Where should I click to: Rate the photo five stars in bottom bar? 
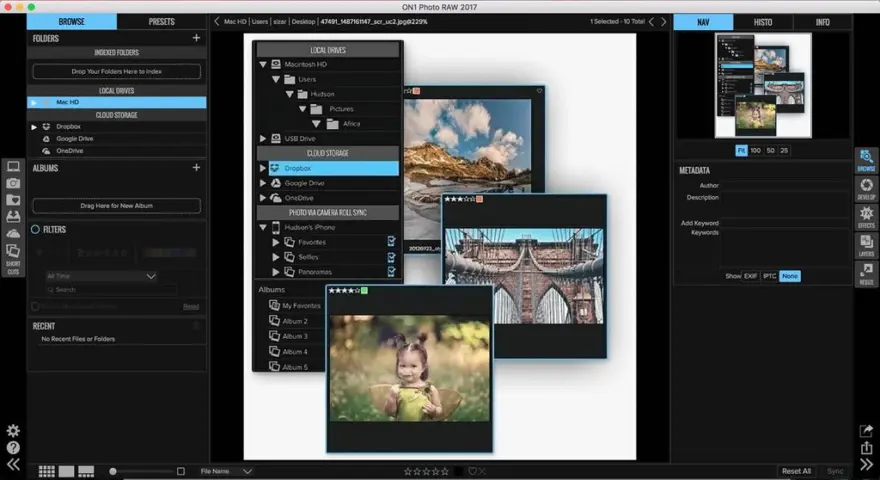click(x=444, y=472)
